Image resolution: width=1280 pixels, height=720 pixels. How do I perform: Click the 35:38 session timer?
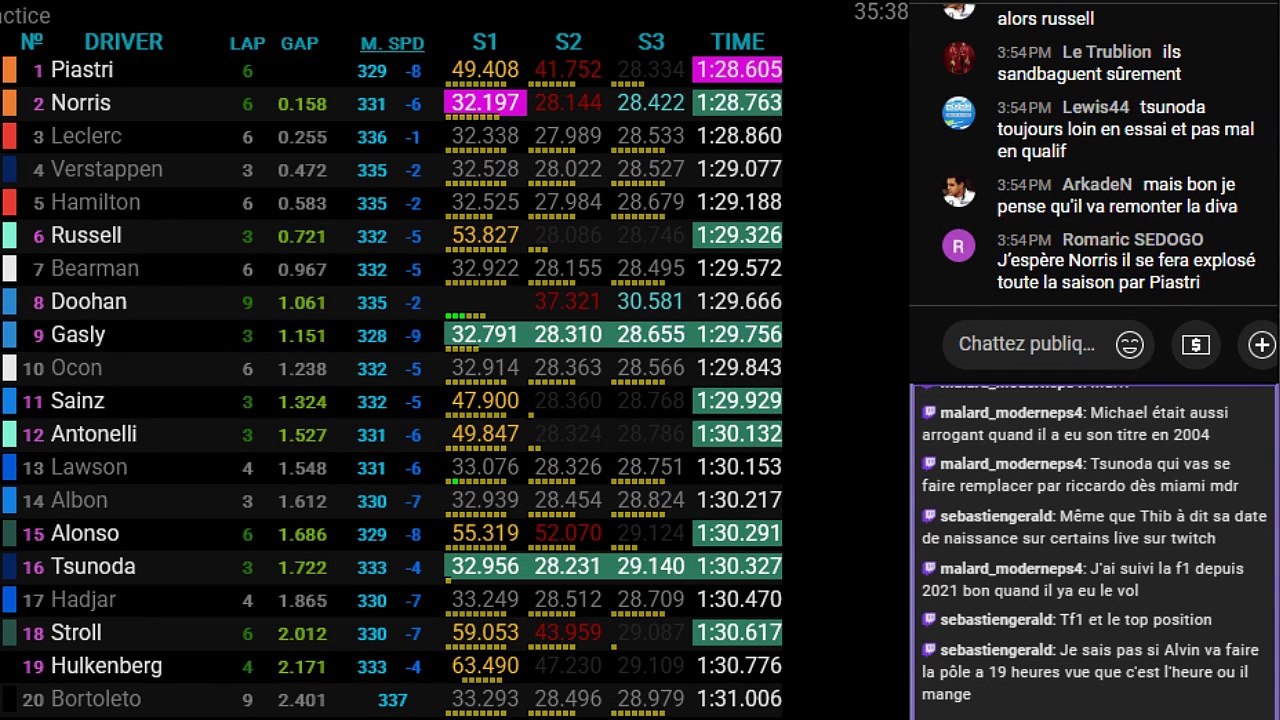pos(881,12)
